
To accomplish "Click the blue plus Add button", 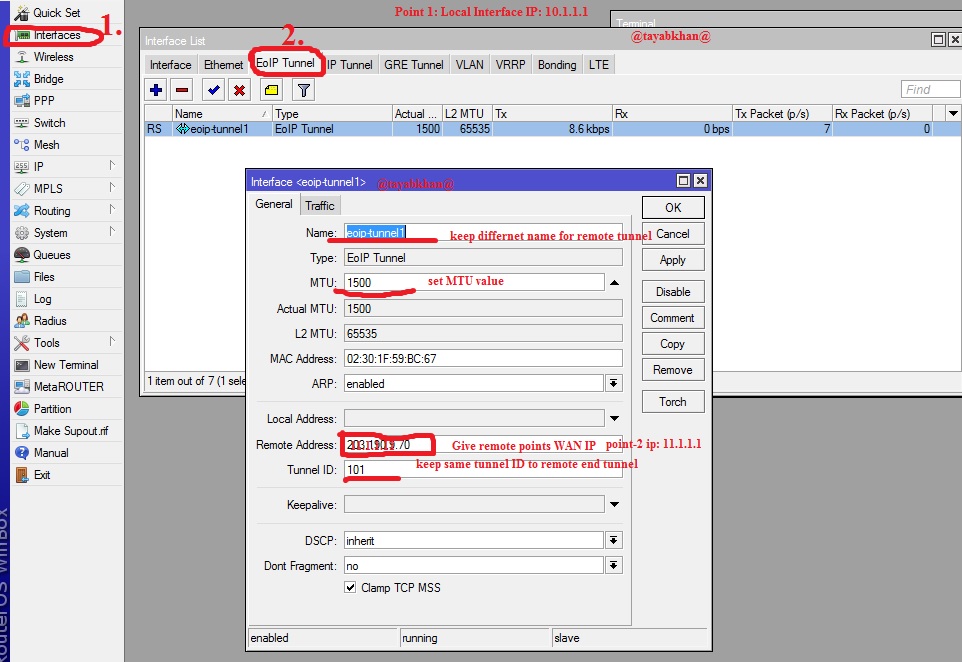I will pyautogui.click(x=156, y=90).
